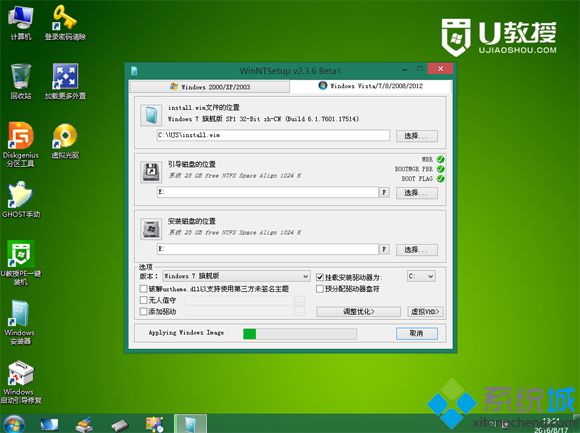
Task: Click the Applying Windows Image progress bar
Action: [300, 334]
